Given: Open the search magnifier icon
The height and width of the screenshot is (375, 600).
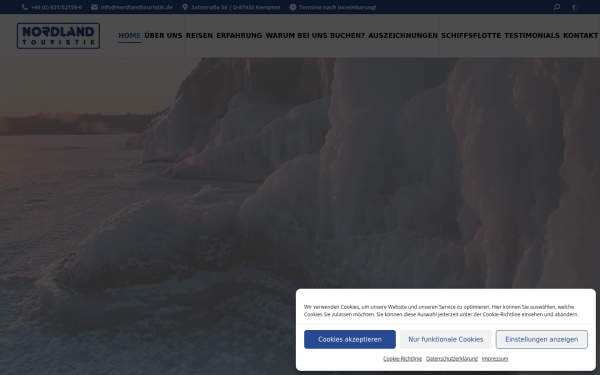Looking at the screenshot, I should coord(557,7).
